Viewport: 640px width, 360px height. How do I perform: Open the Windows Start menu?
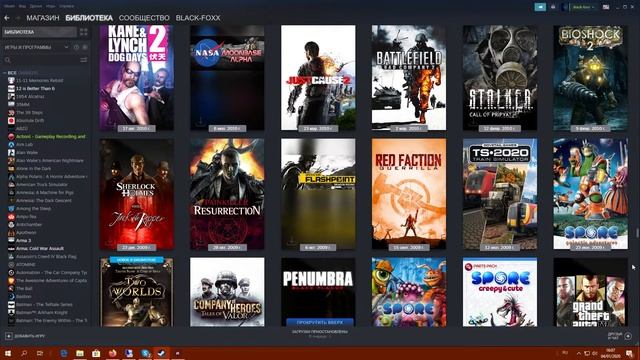point(8,353)
